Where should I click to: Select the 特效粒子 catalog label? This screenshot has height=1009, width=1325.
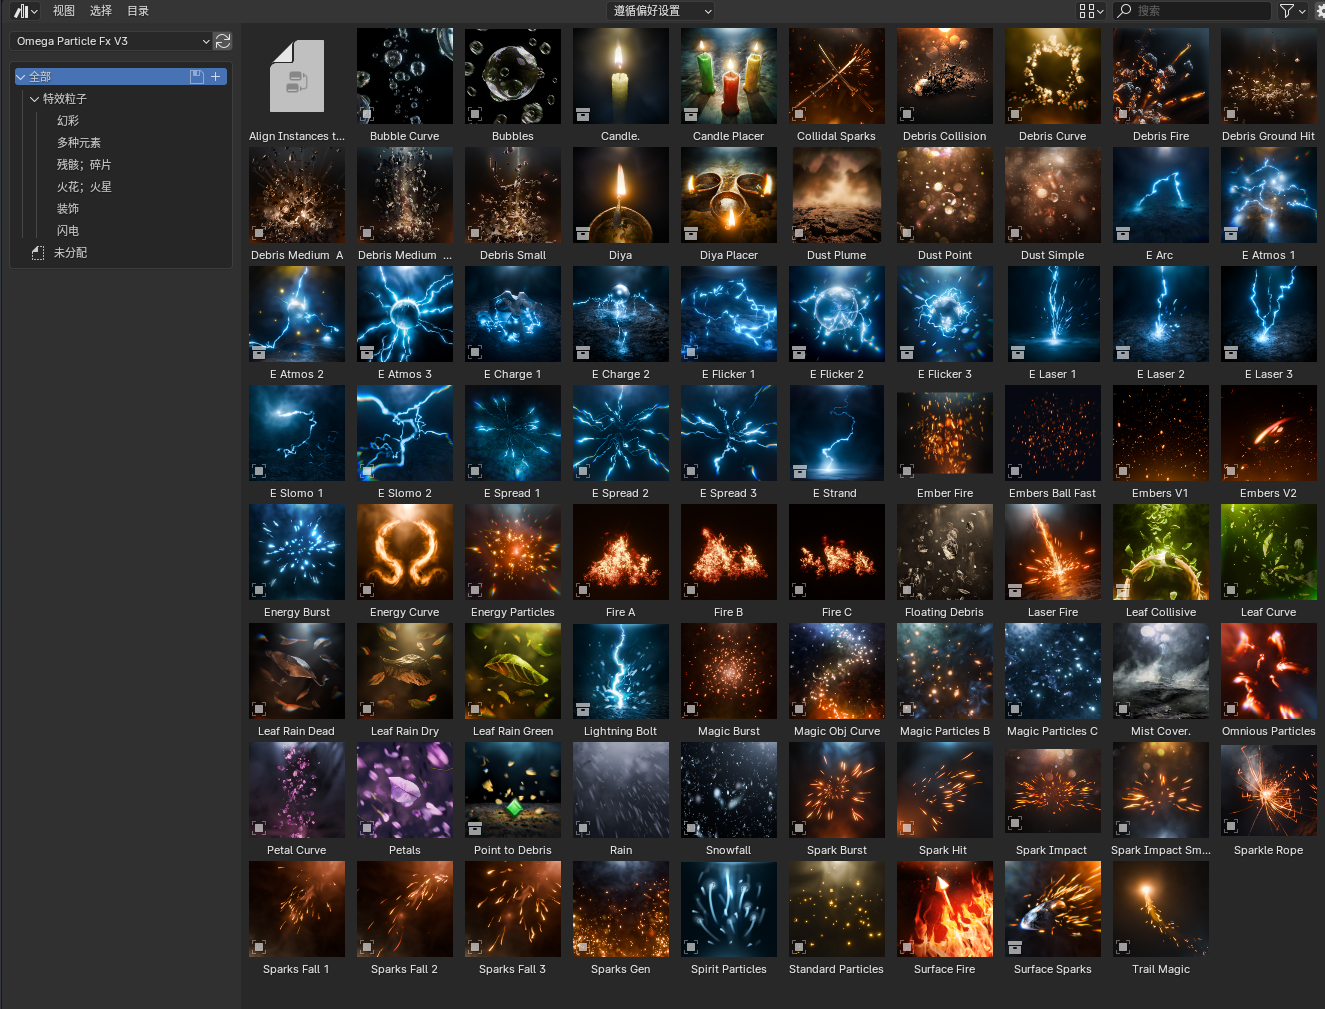click(x=65, y=99)
